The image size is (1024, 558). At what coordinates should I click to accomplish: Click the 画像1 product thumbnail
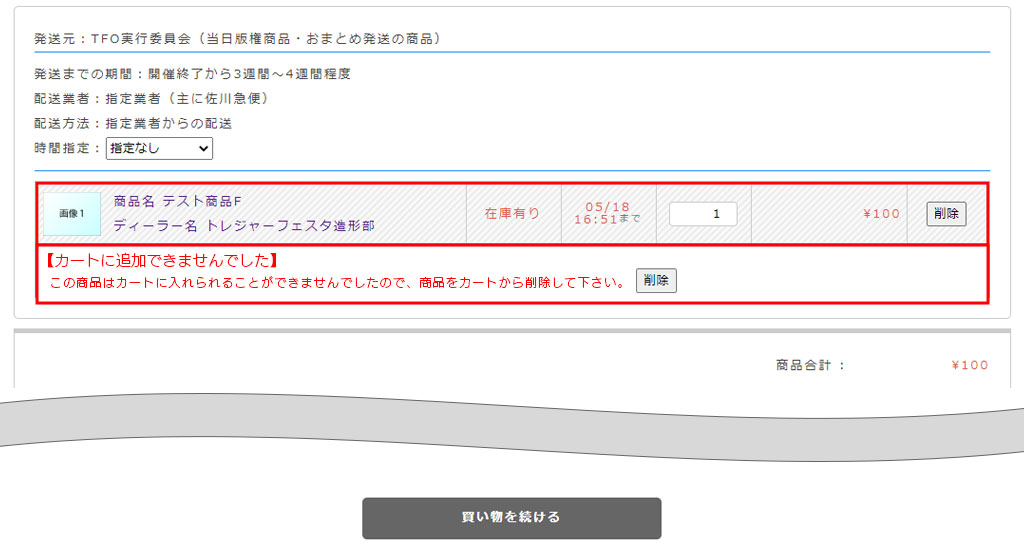point(72,214)
